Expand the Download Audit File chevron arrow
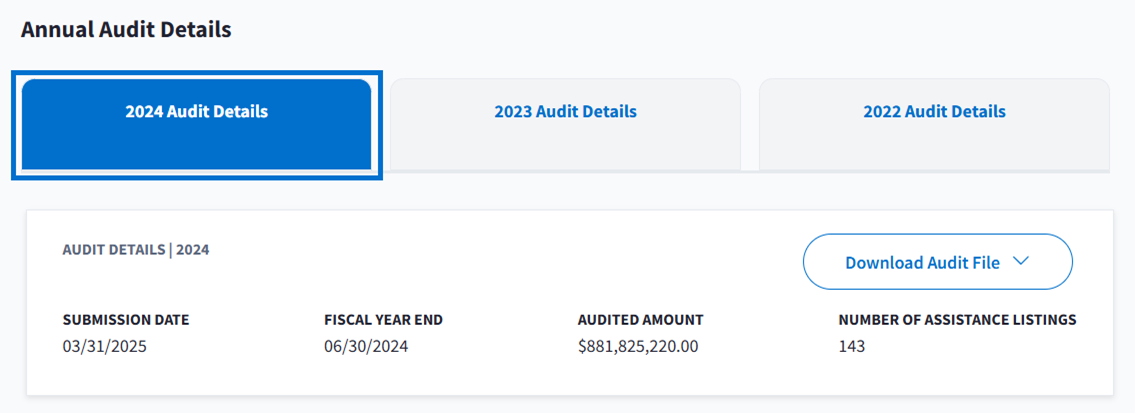 1021,262
